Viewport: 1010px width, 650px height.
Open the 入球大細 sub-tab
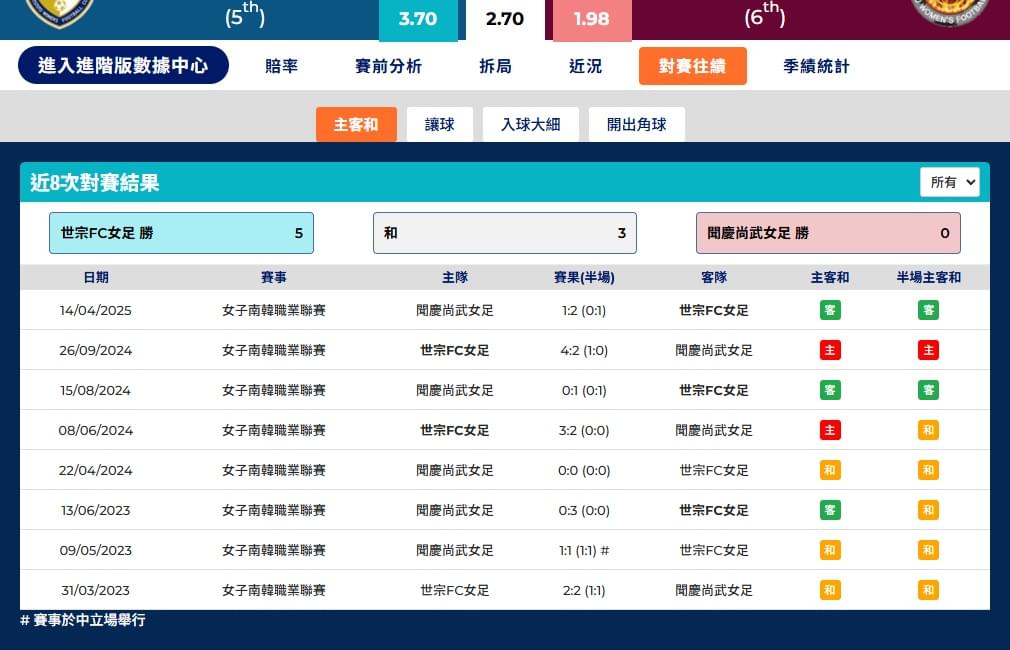(x=531, y=124)
